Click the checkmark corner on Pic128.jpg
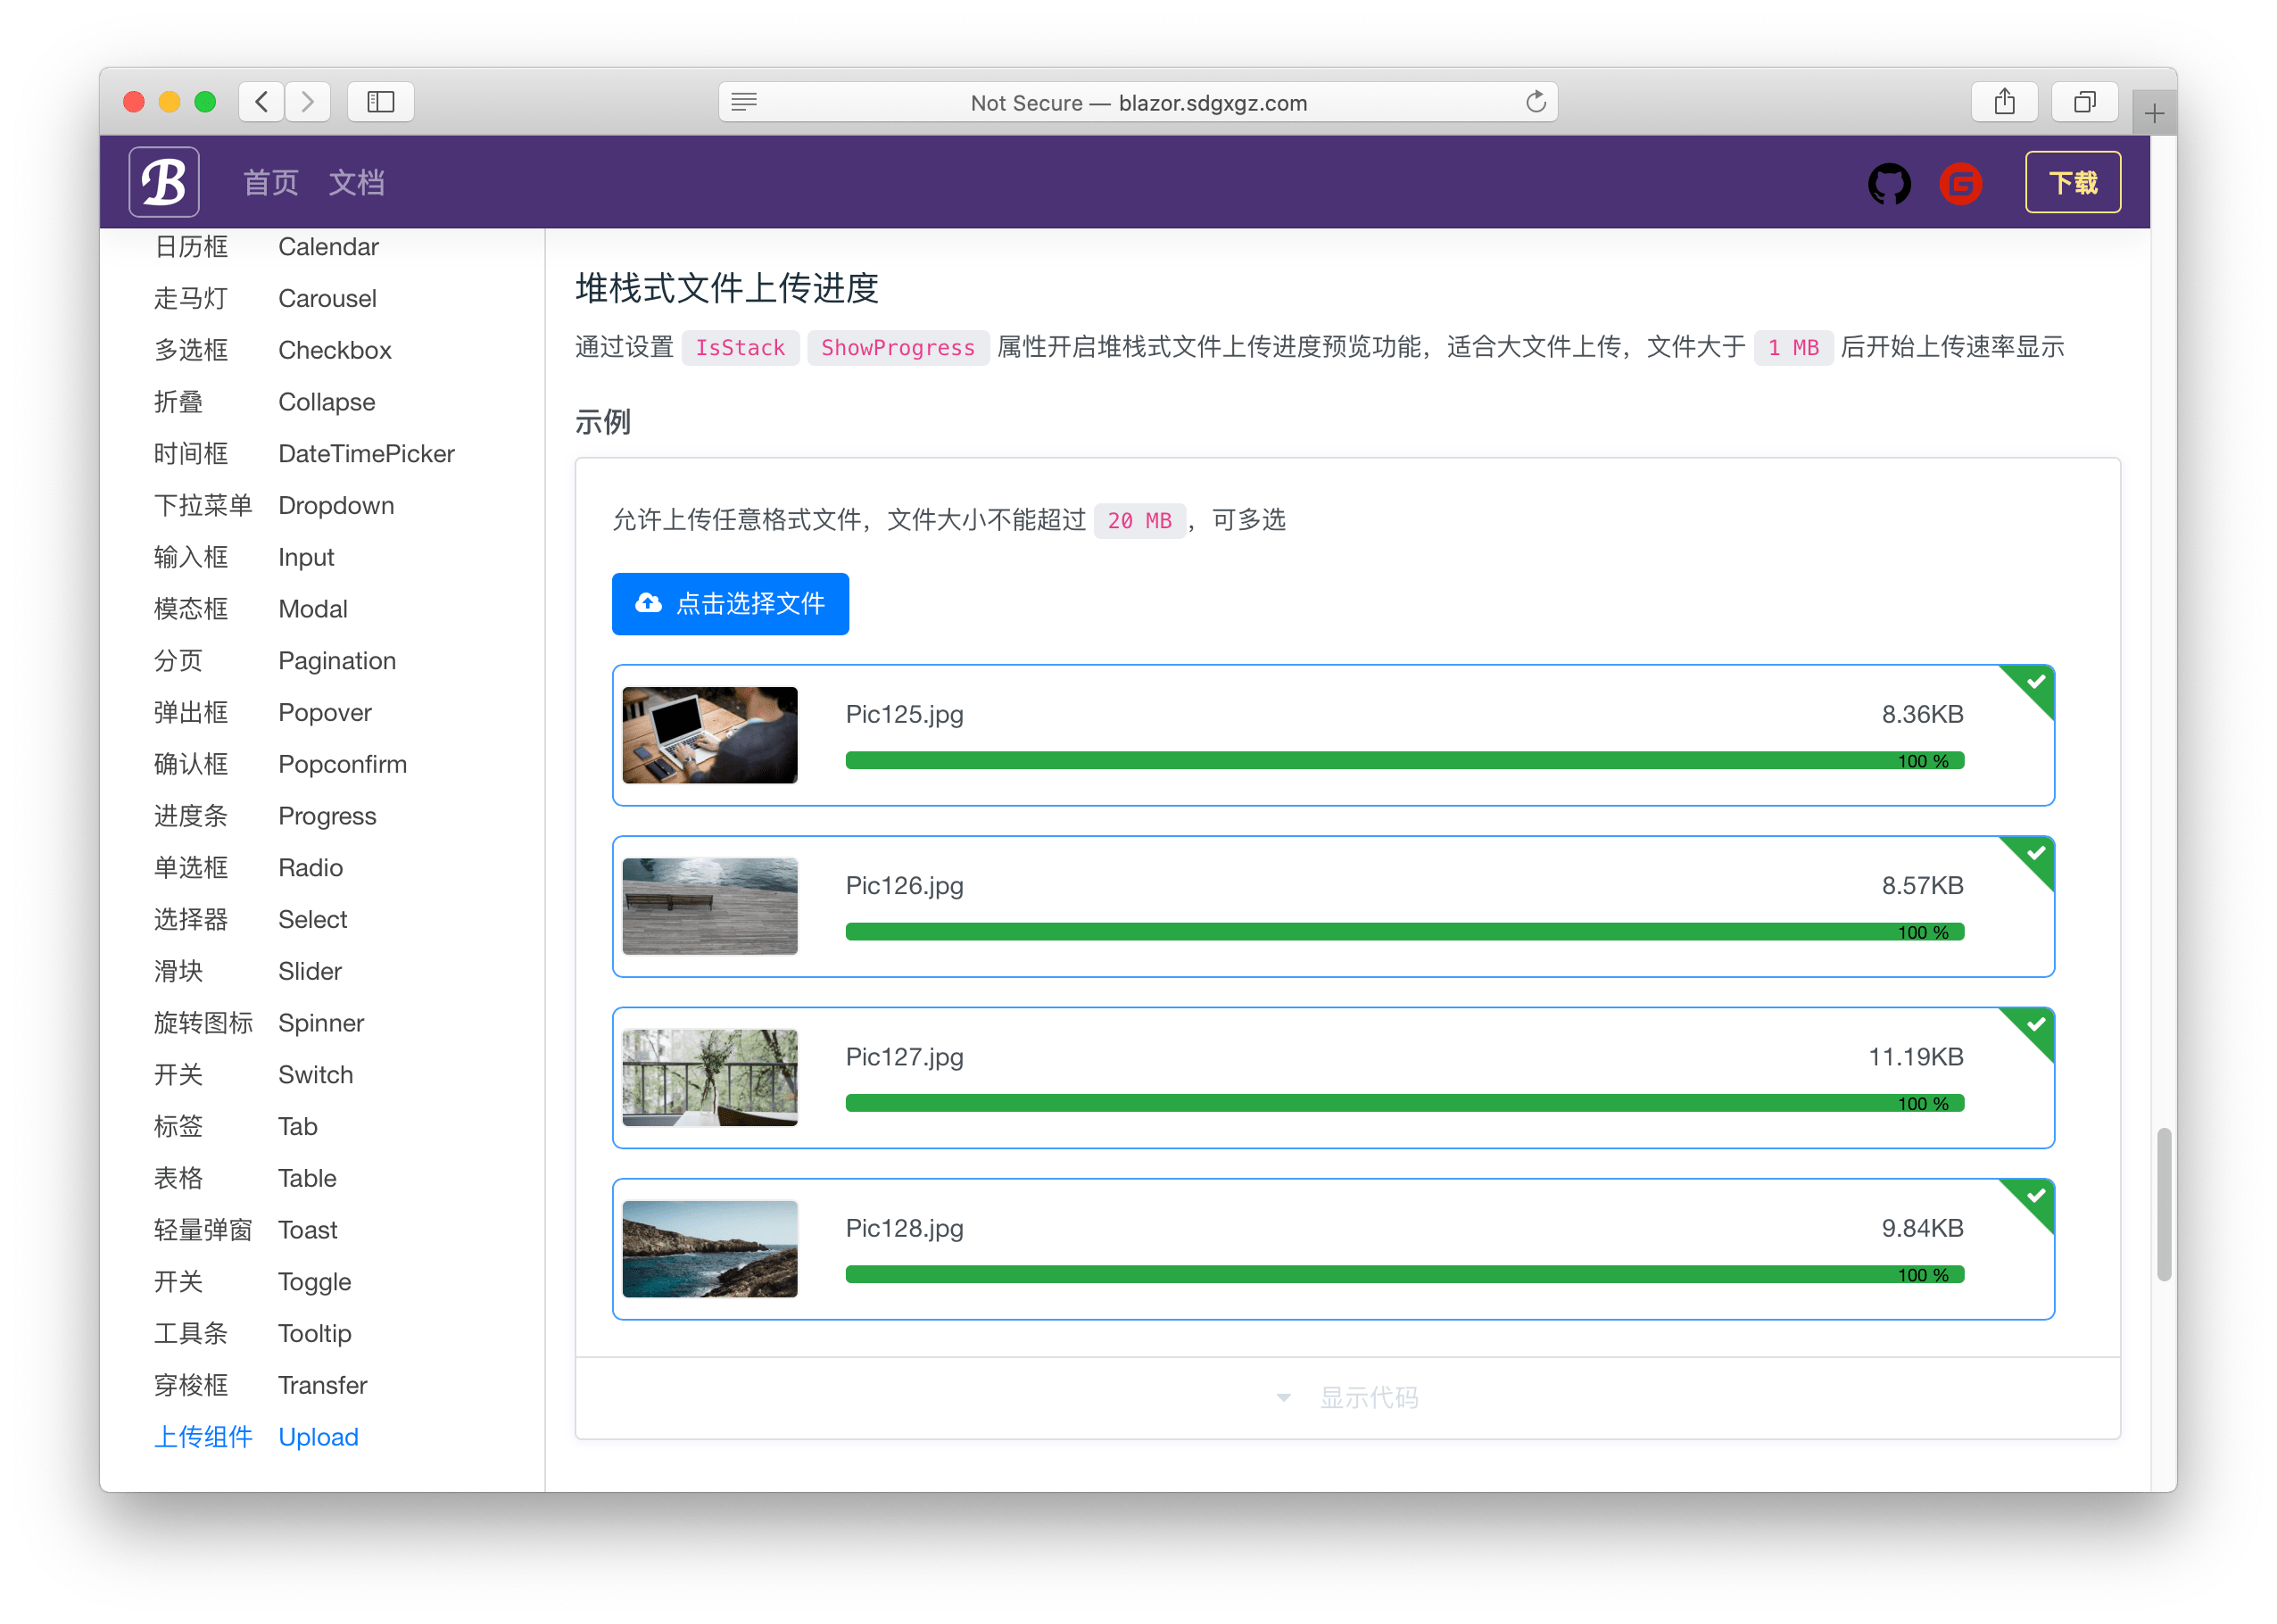Viewport: 2277px width, 1624px height. (2036, 1196)
